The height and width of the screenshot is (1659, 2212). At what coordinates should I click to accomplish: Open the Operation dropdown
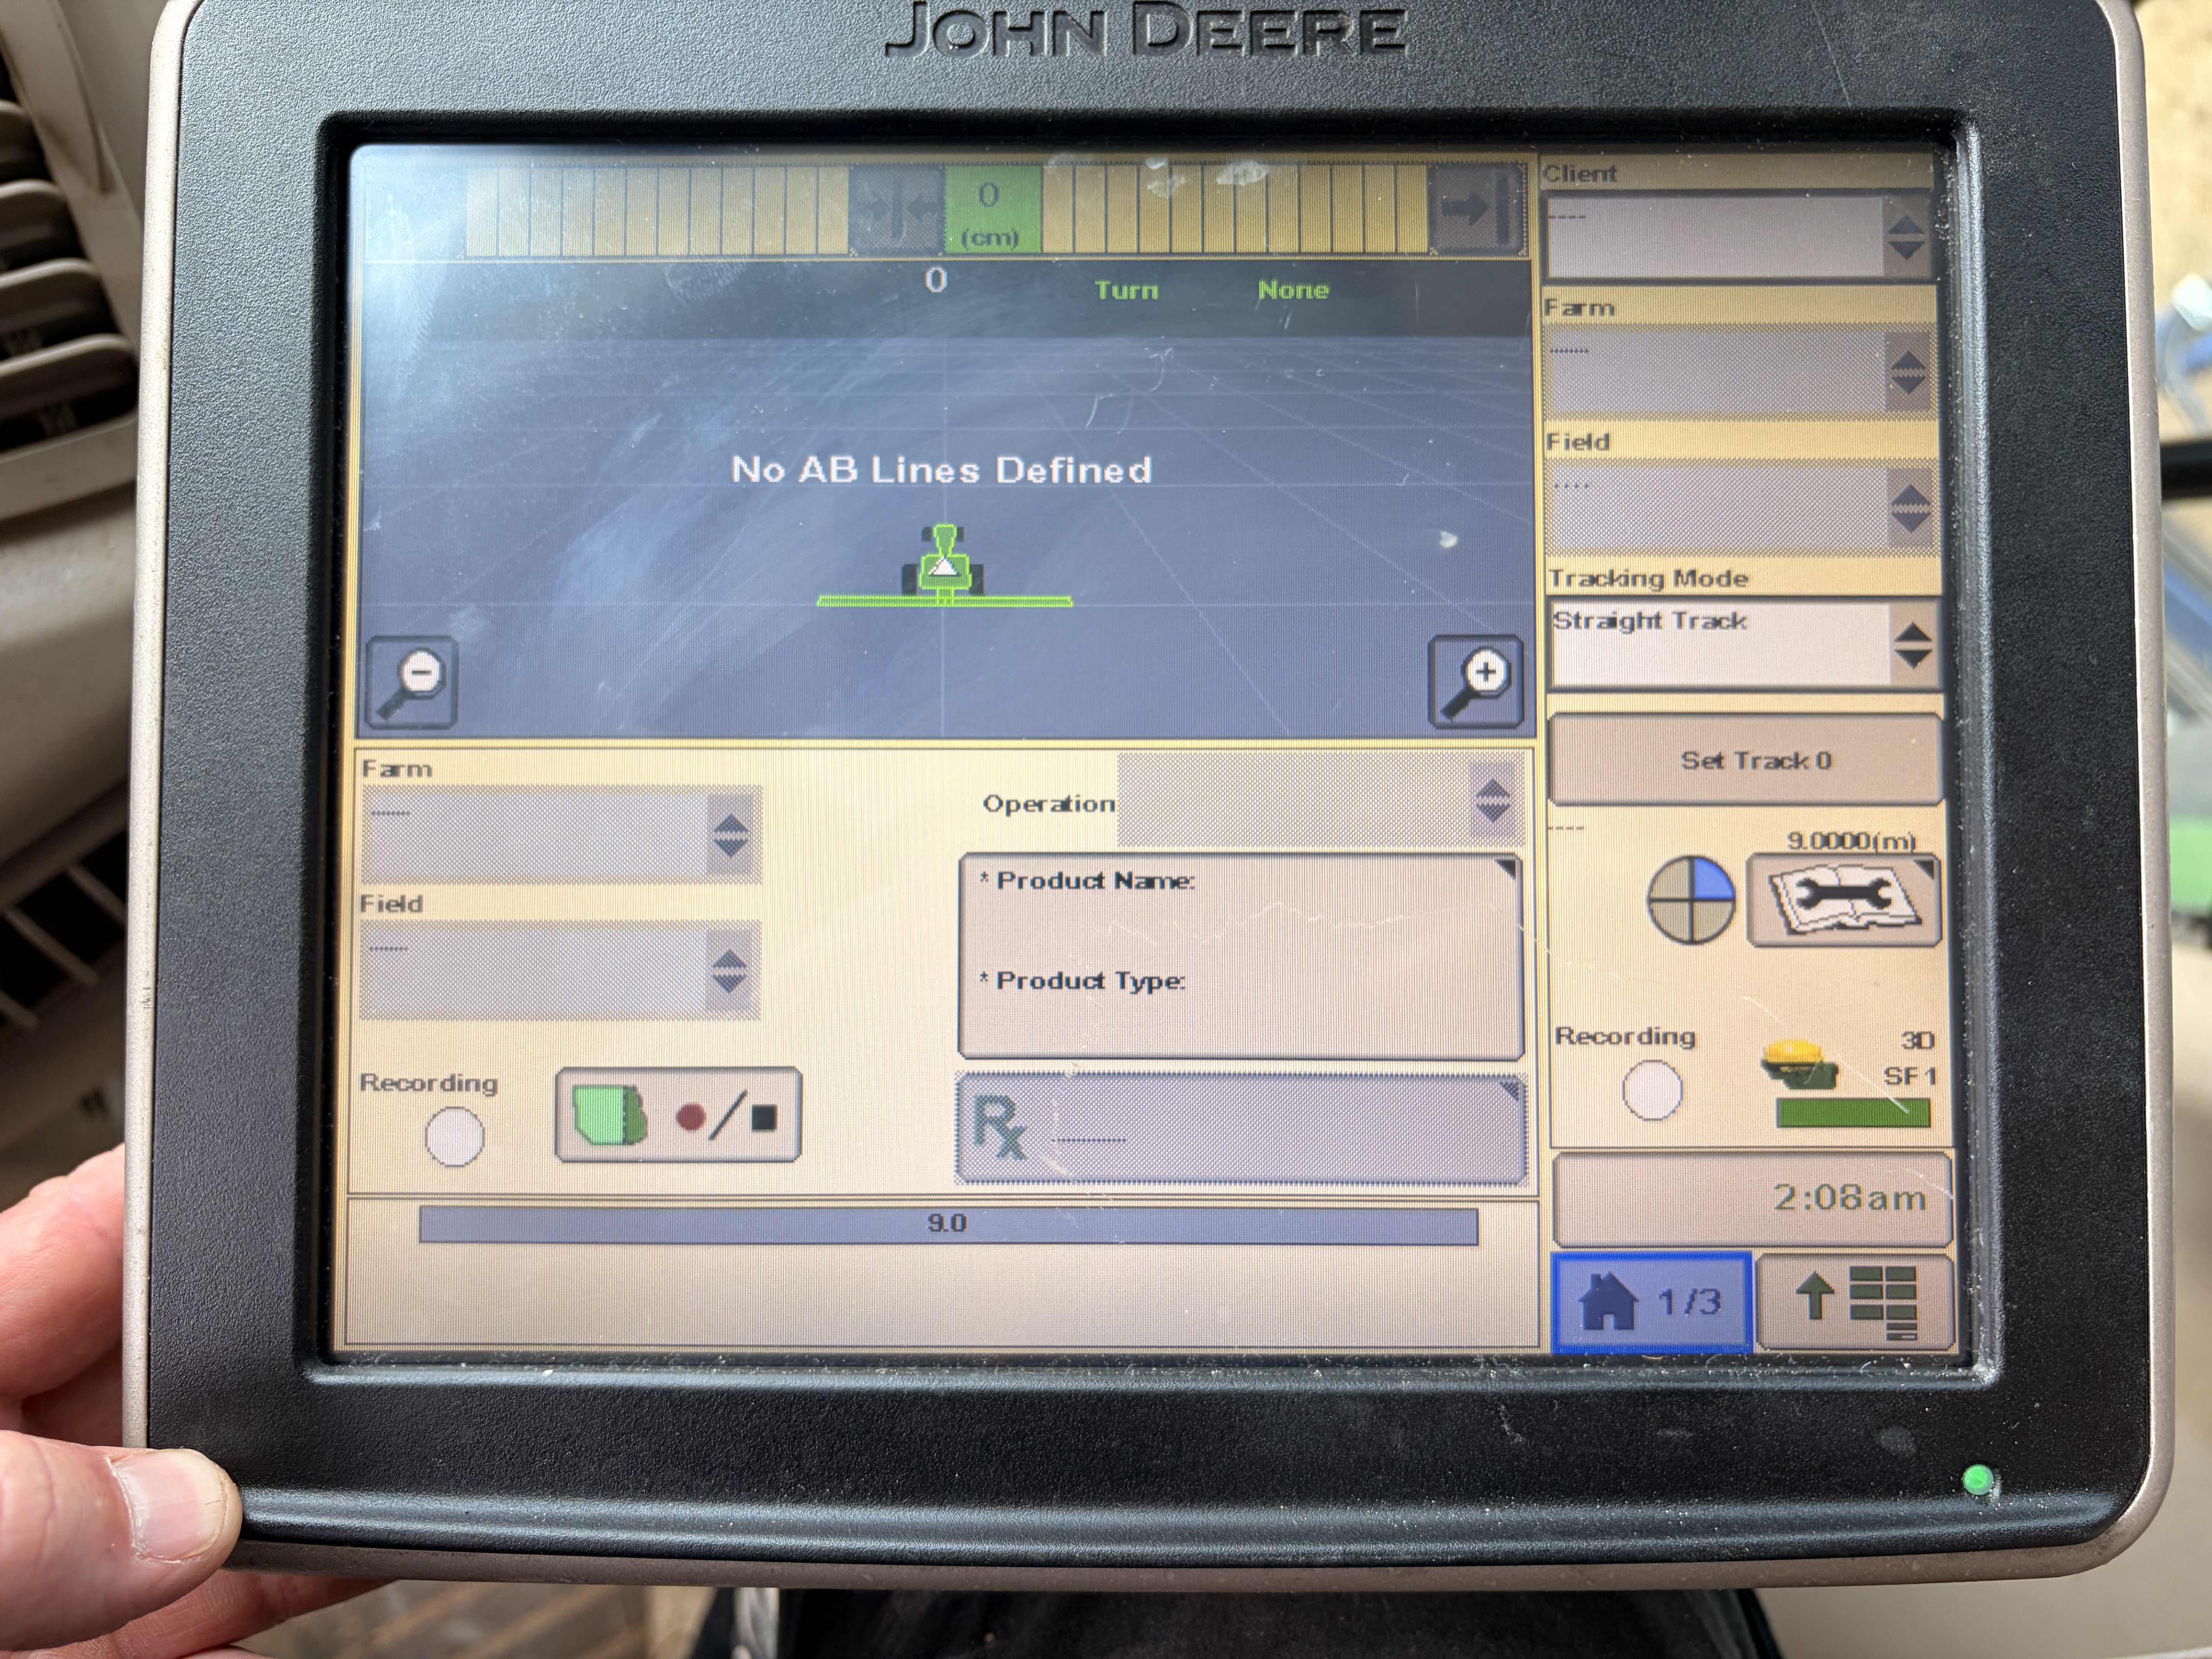(1320, 800)
